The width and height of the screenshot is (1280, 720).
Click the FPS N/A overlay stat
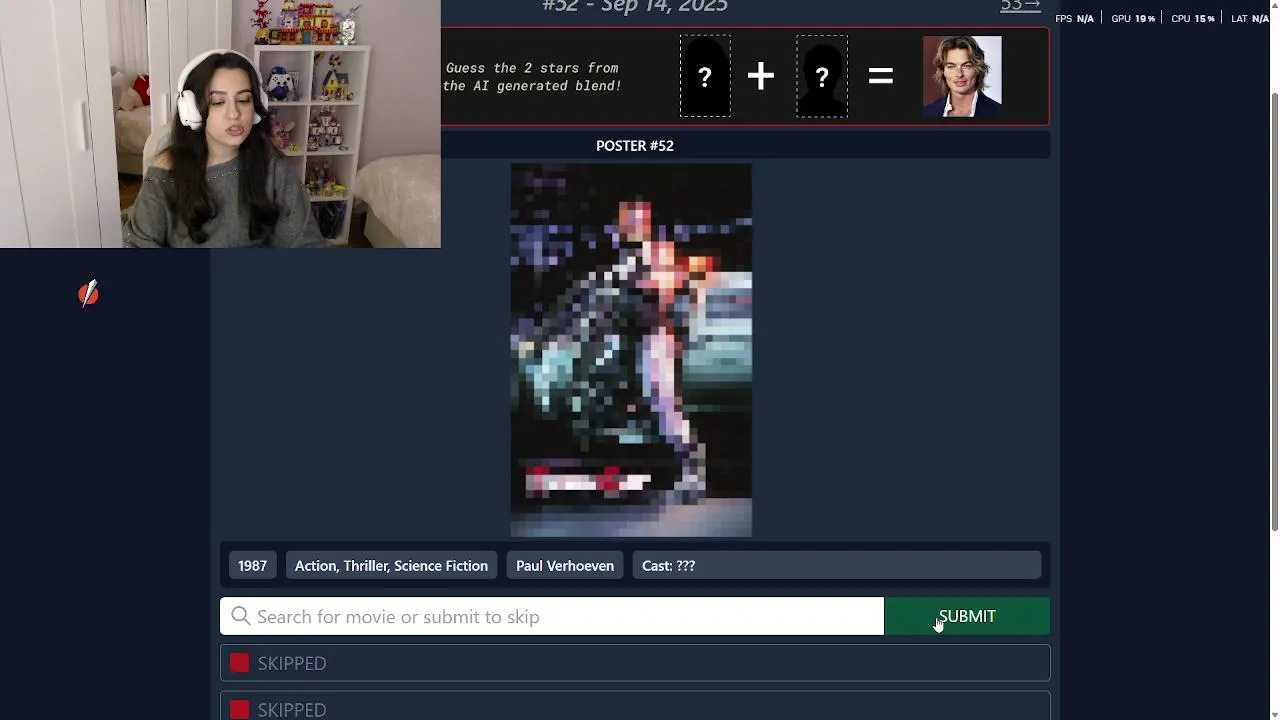point(1075,18)
